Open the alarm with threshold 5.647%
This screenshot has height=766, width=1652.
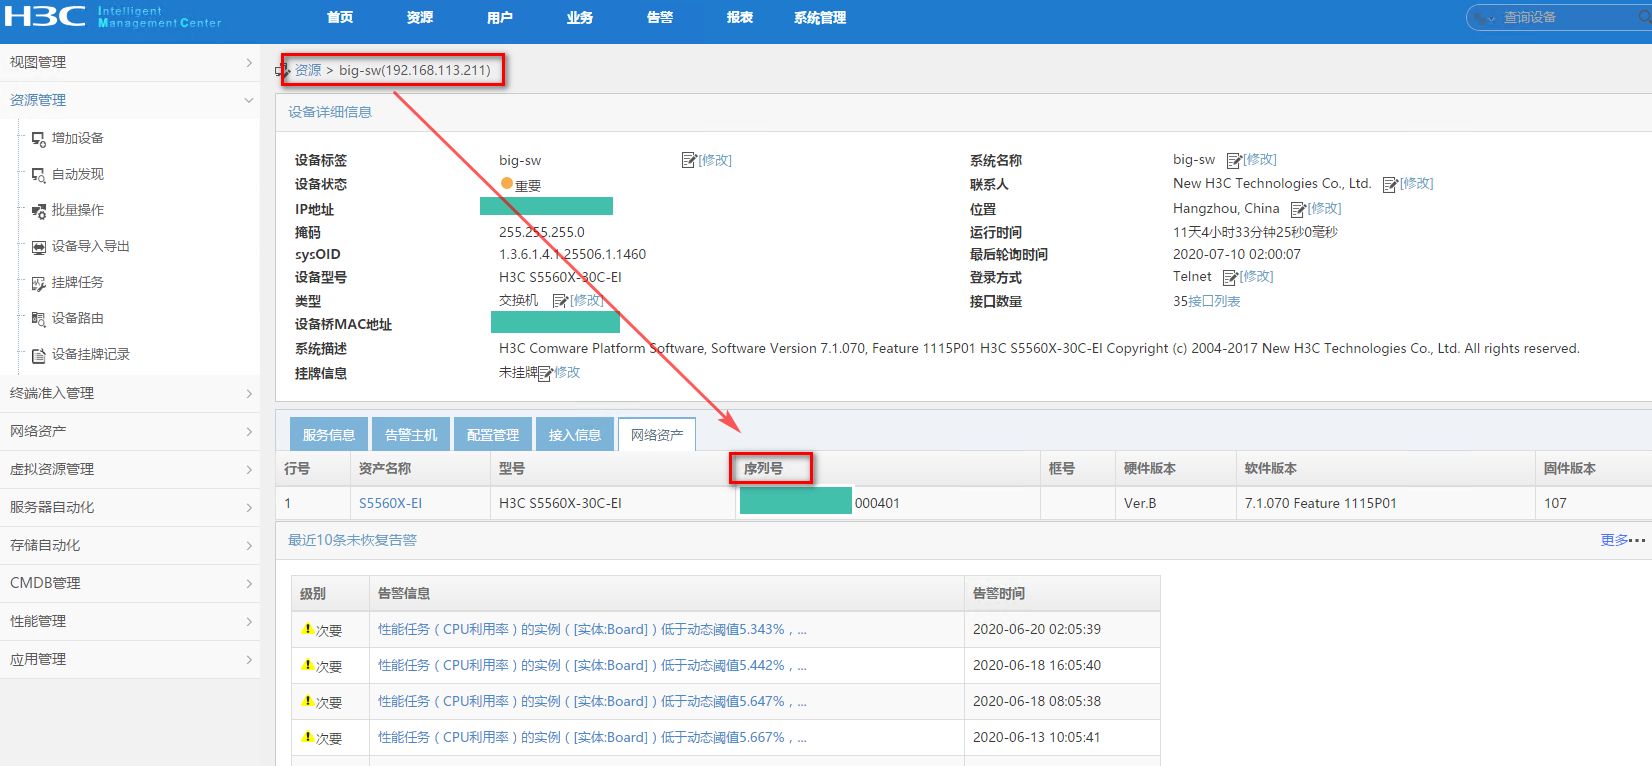tap(592, 701)
